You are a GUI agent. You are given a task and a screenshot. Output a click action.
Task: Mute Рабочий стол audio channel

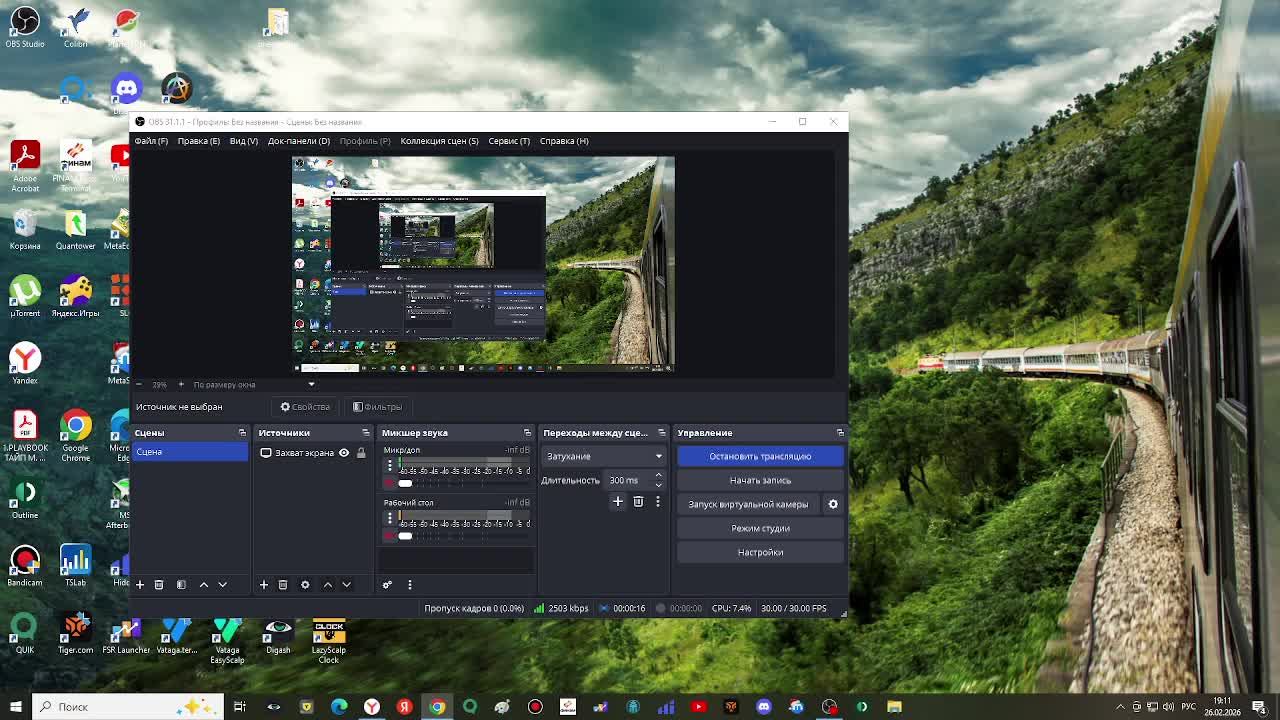(390, 536)
